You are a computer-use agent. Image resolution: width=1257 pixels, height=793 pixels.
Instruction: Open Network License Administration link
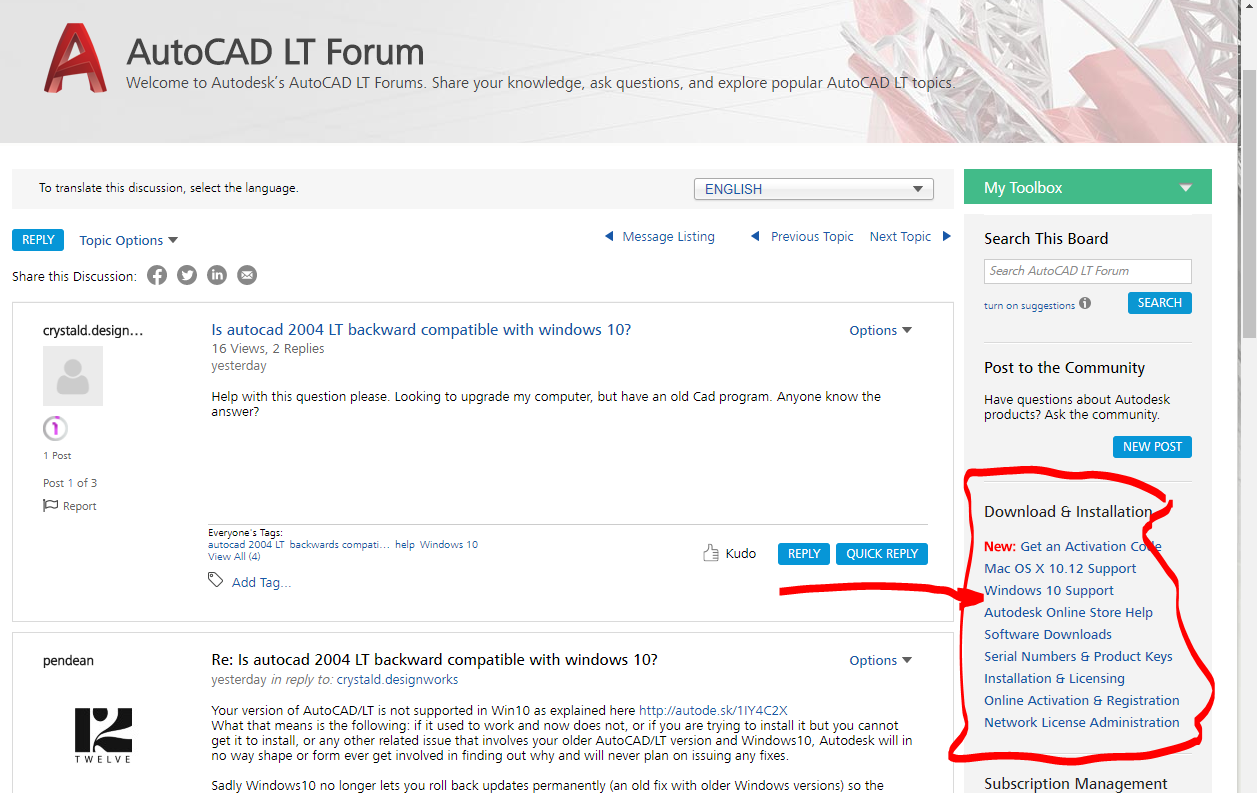(x=1082, y=723)
